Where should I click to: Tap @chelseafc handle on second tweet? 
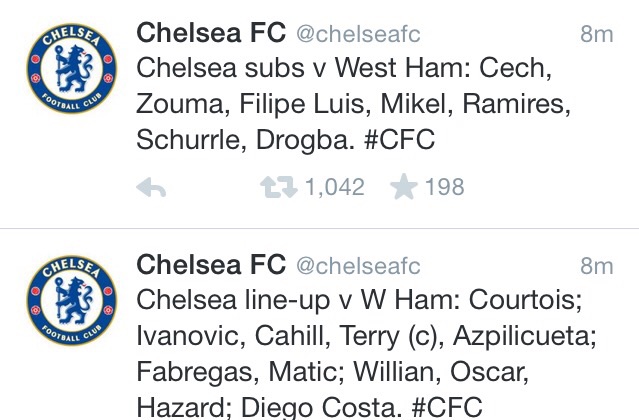[358, 266]
